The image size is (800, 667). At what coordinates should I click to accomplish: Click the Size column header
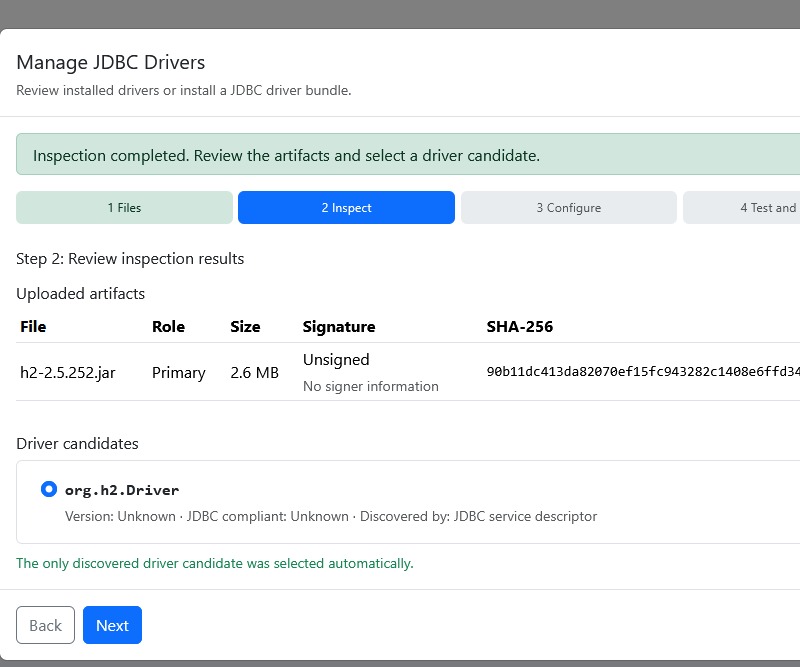[245, 327]
